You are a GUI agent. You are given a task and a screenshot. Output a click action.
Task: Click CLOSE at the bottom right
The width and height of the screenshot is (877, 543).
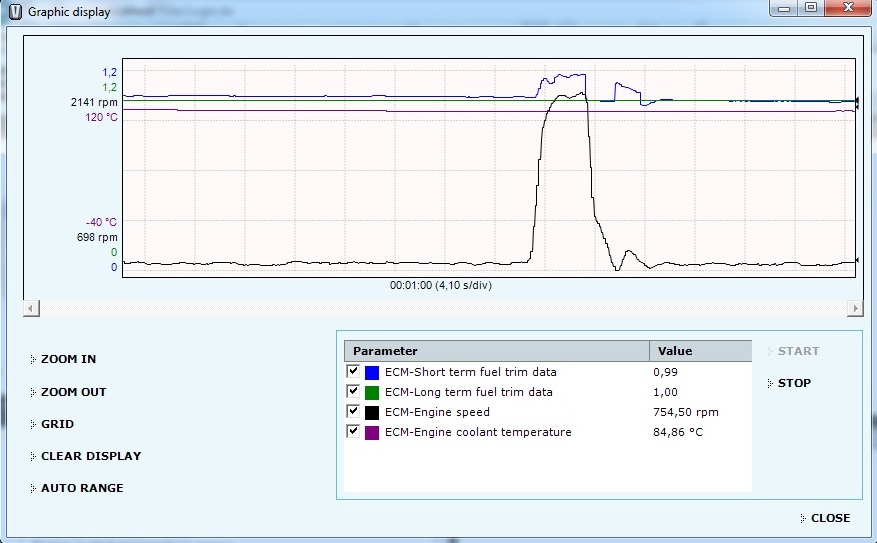coord(830,518)
